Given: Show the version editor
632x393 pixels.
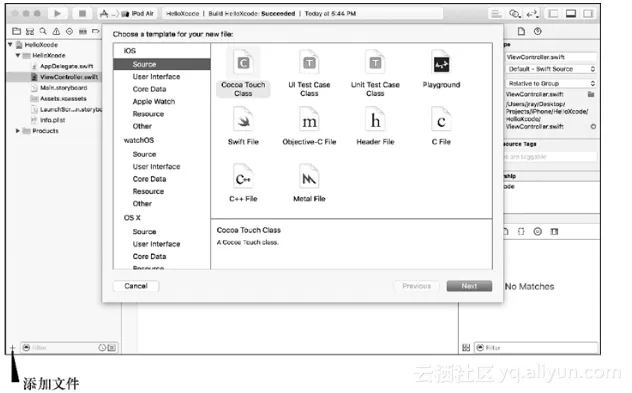Looking at the screenshot, I should (x=532, y=14).
